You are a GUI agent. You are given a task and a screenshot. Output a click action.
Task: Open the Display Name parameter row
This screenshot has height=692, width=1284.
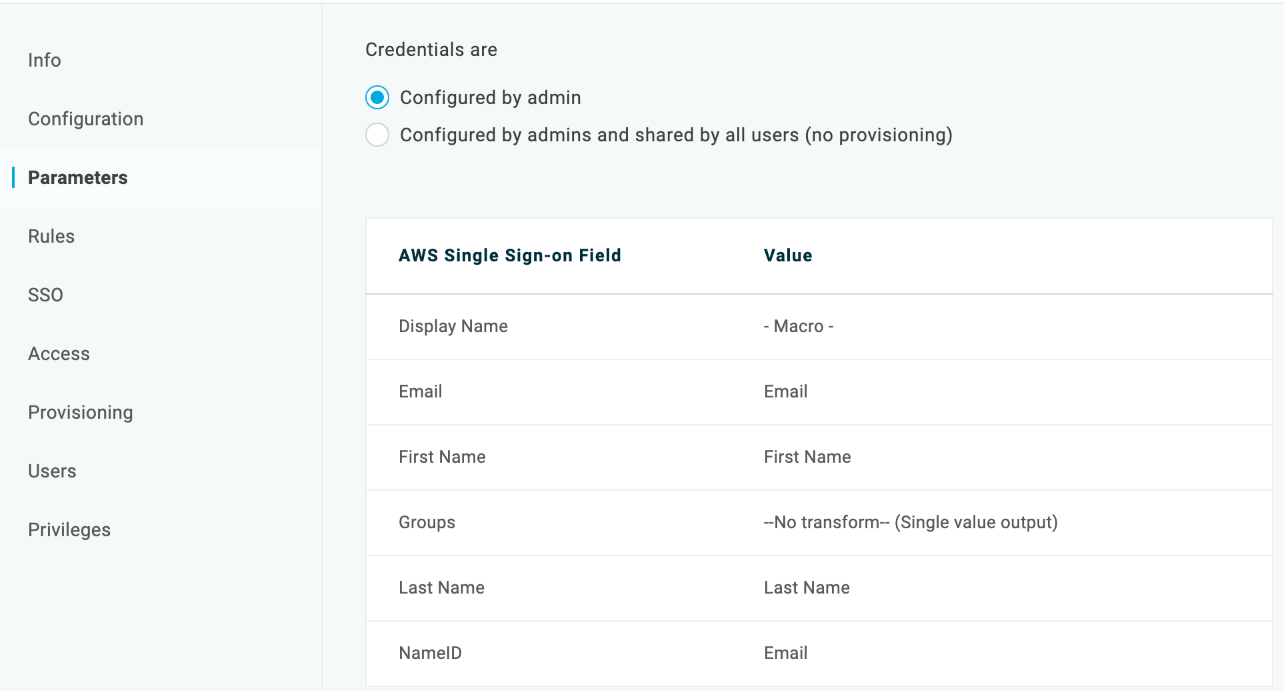pos(453,327)
